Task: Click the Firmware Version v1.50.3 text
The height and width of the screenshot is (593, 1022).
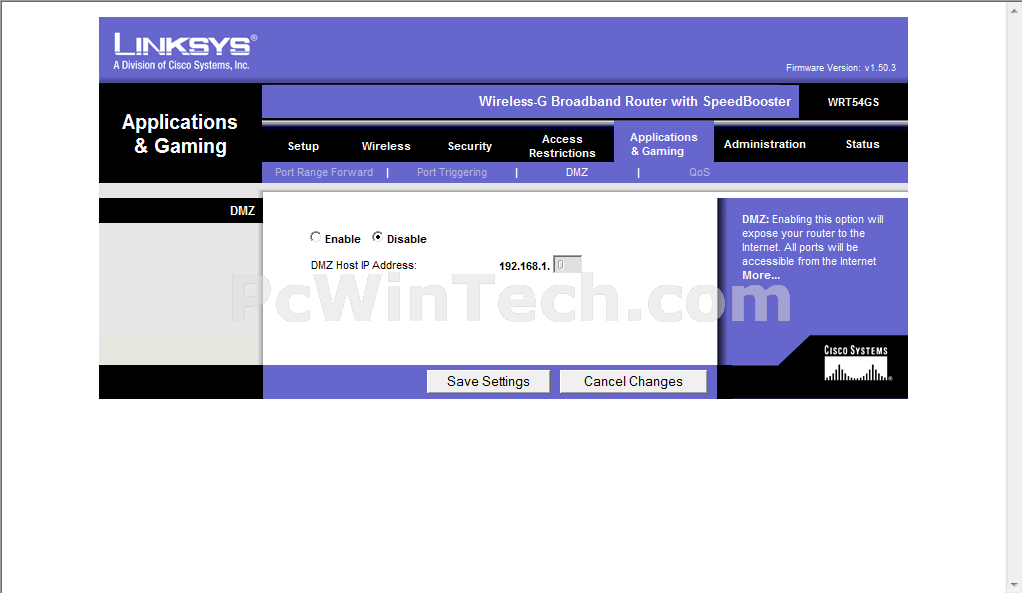Action: (841, 68)
